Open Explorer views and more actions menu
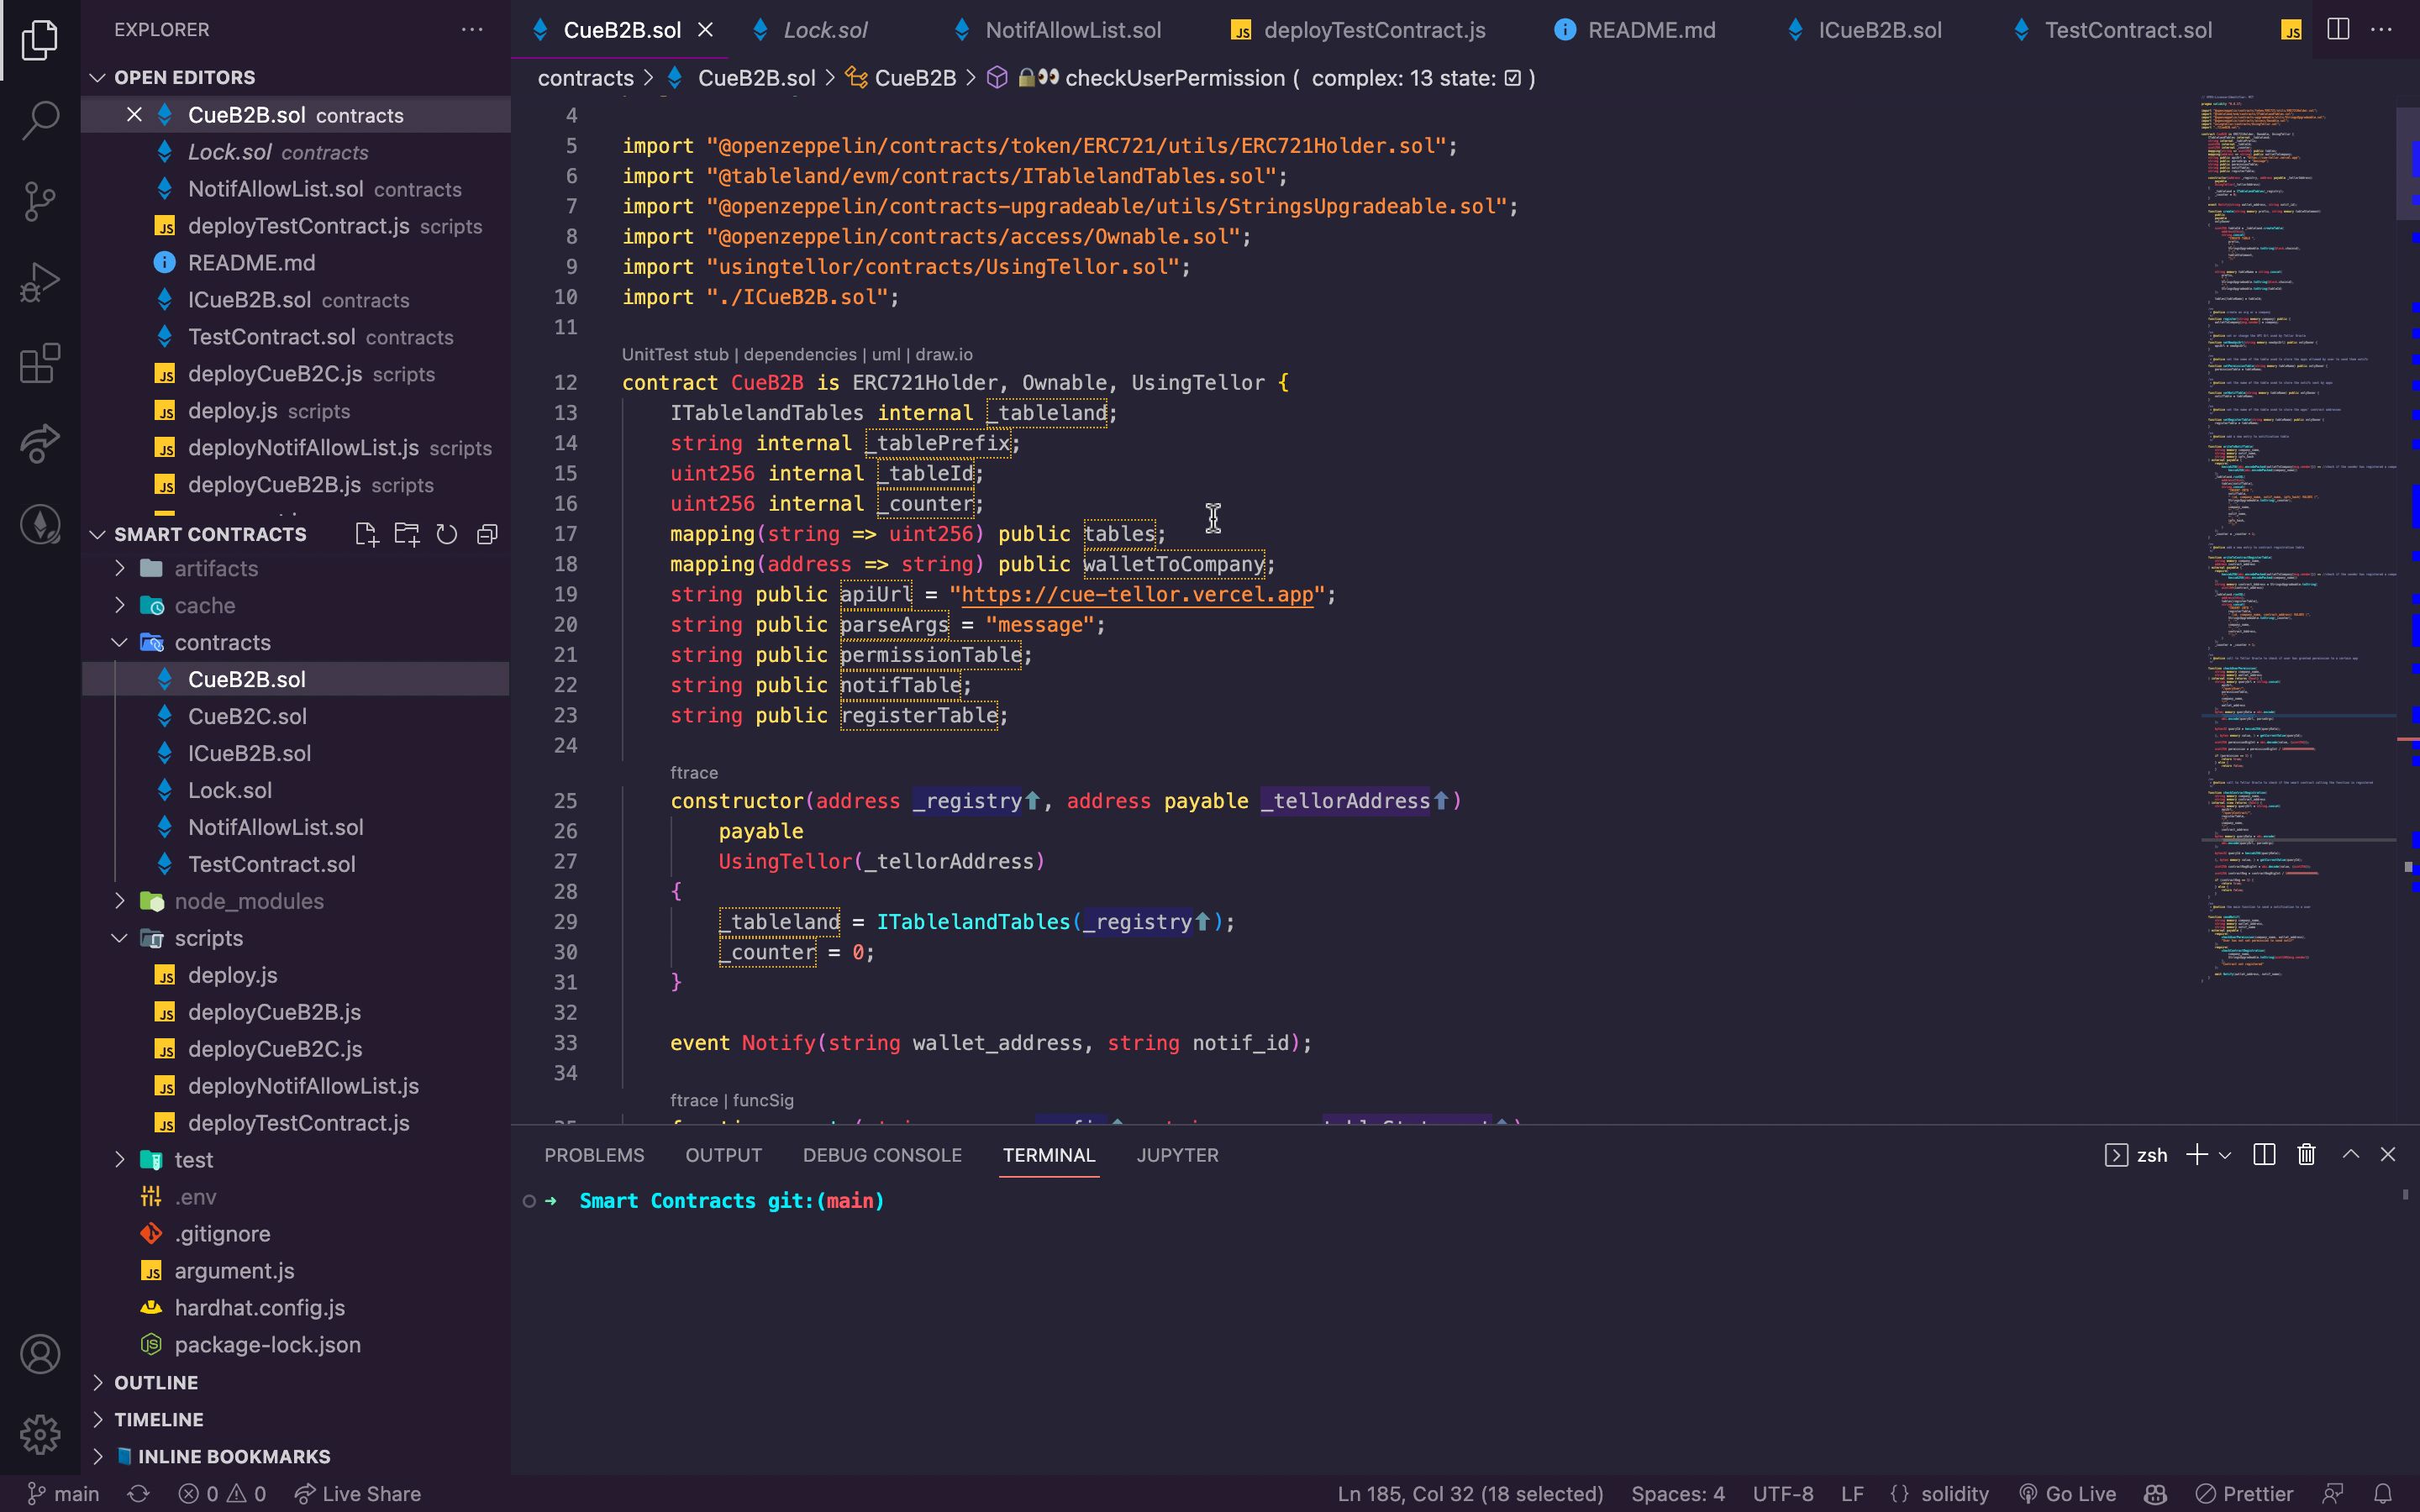Viewport: 2420px width, 1512px height. (x=472, y=30)
